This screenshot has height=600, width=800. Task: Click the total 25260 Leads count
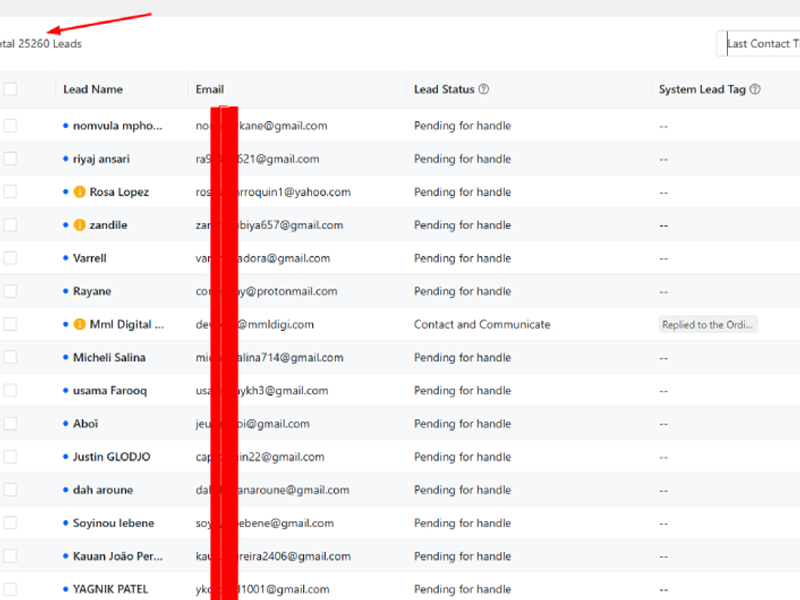(41, 44)
